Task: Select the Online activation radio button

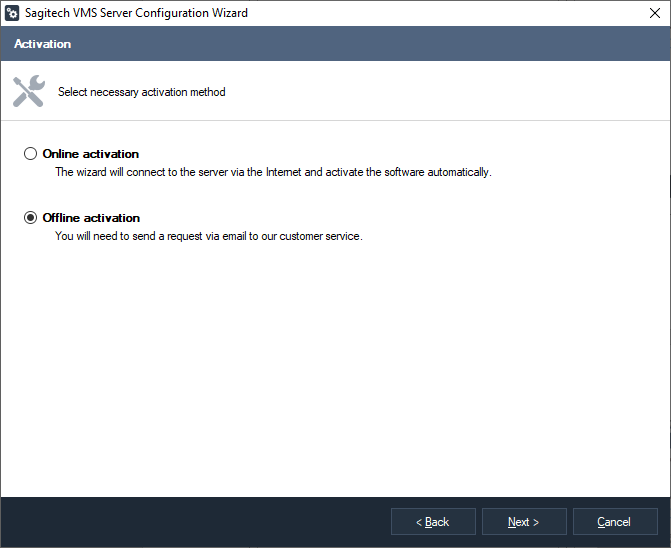Action: point(31,154)
